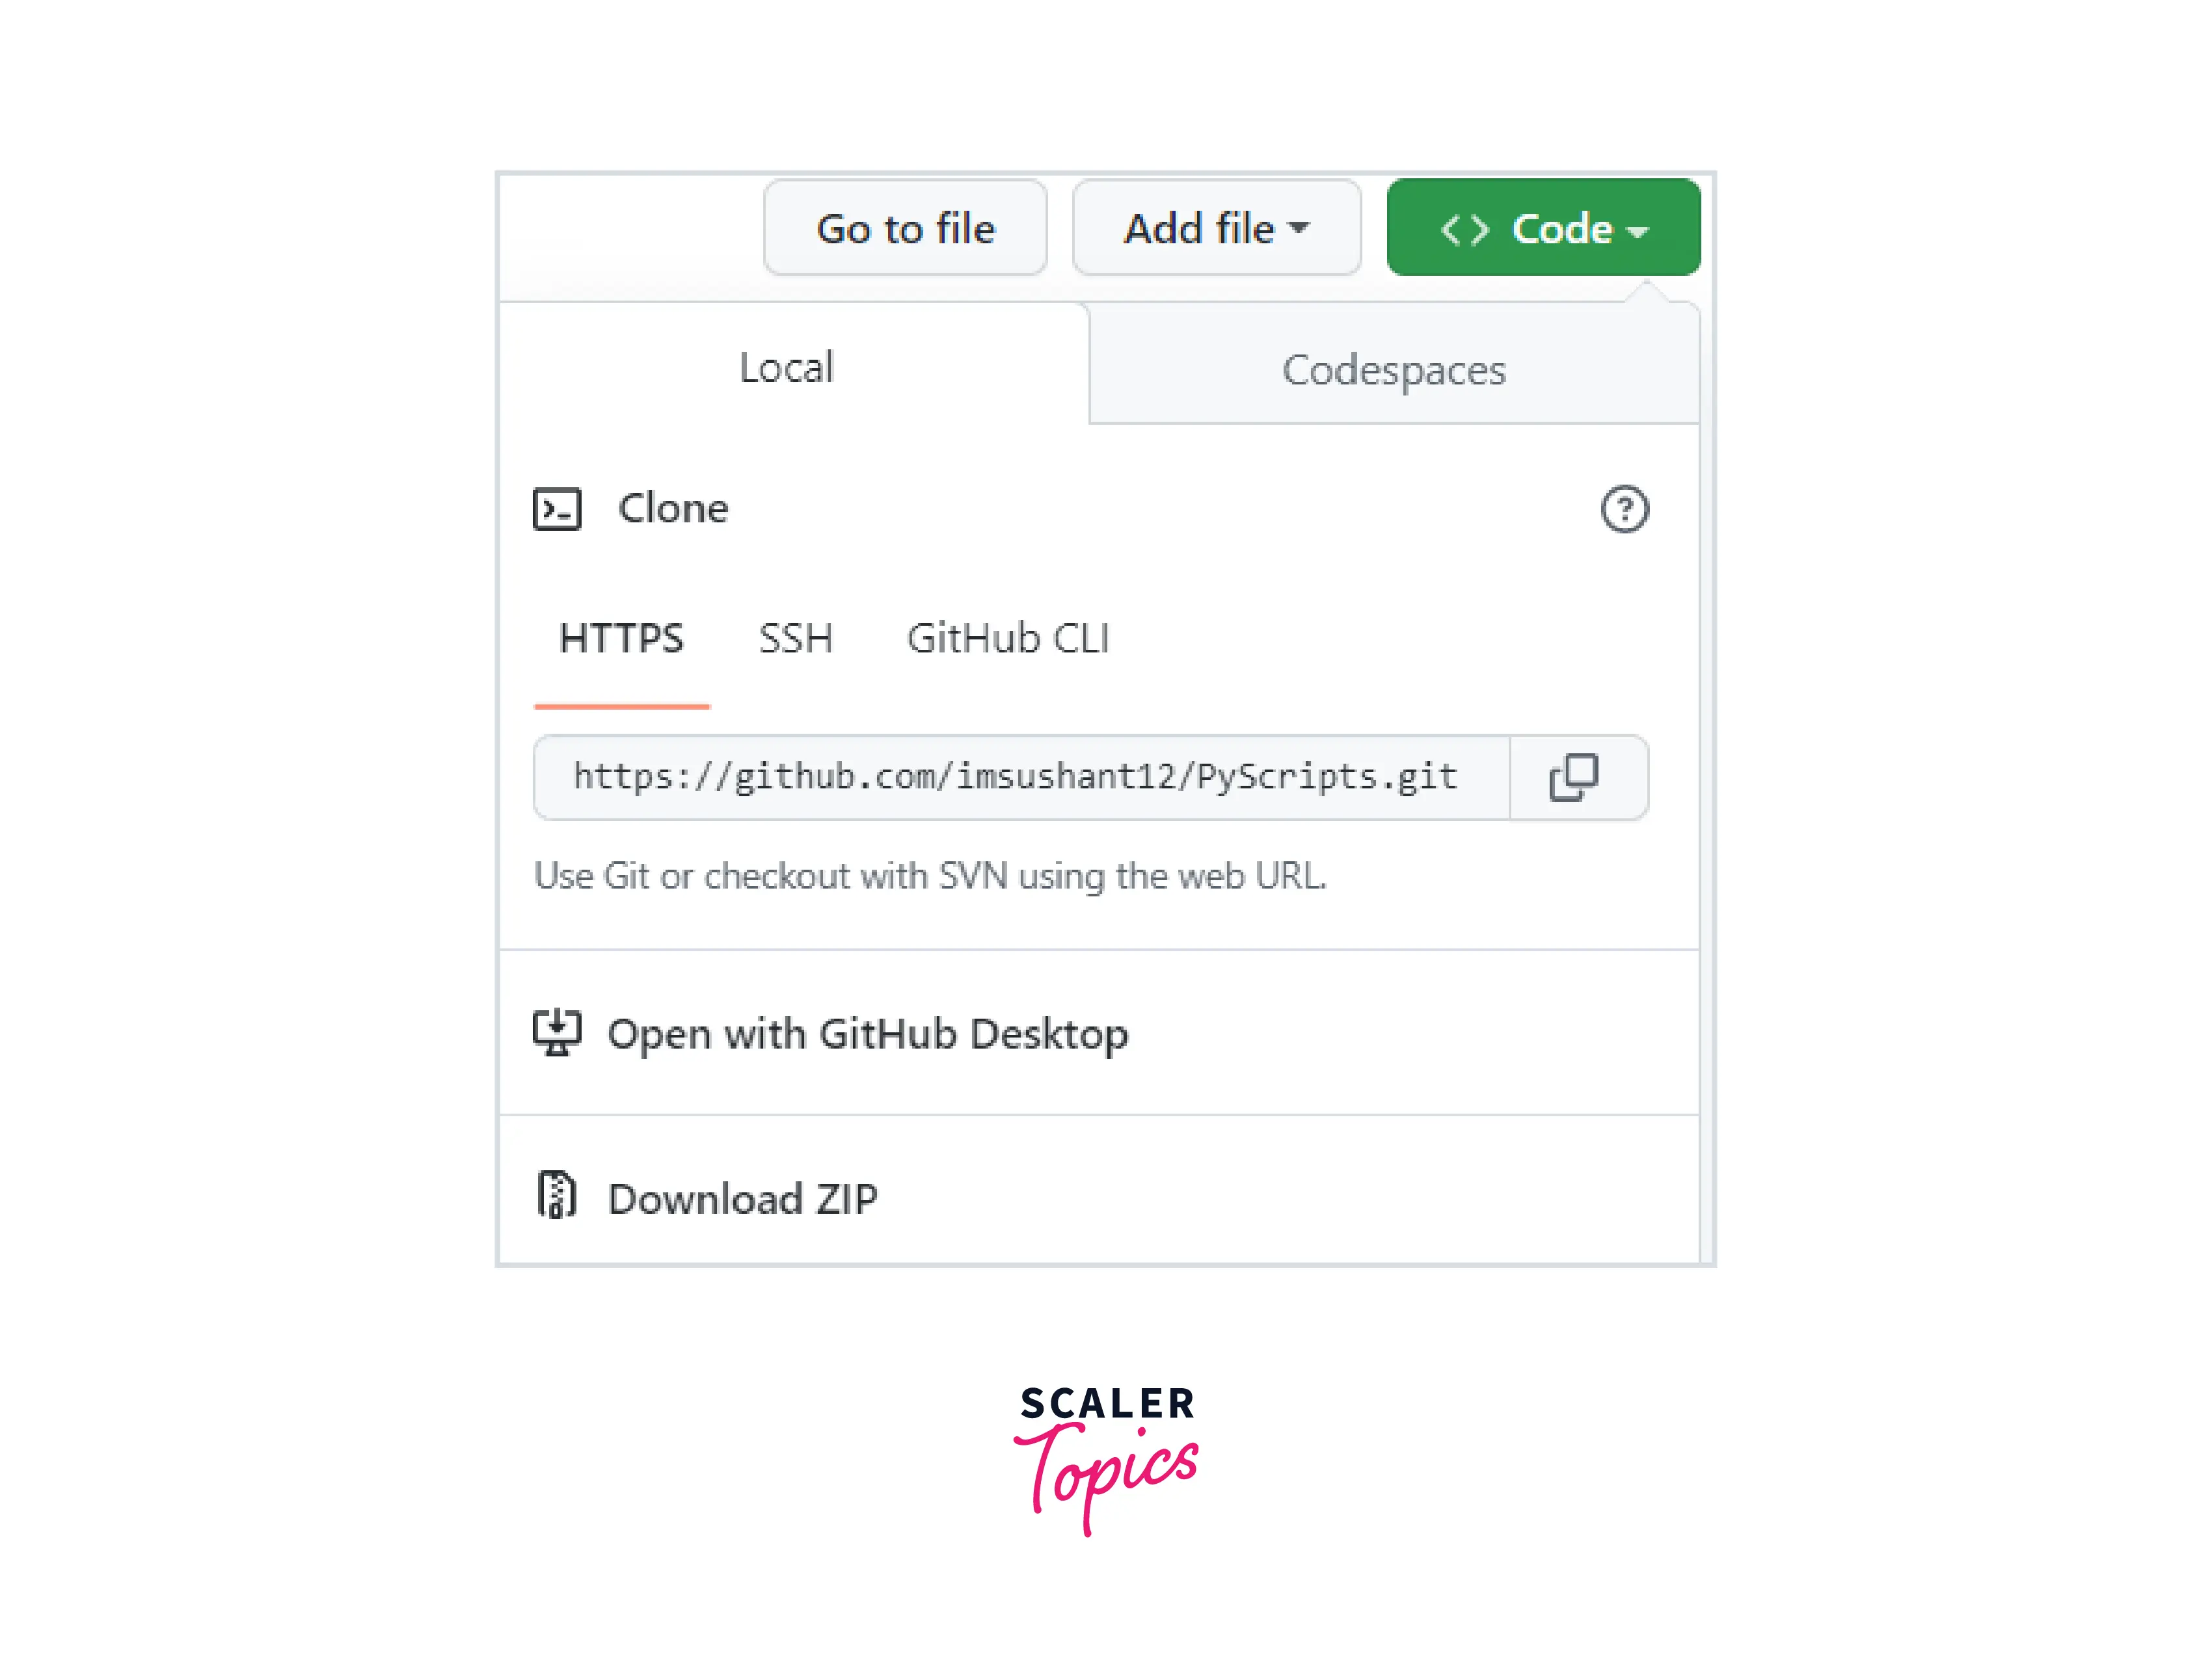Click the angle brackets icon on Code button
Screen dimensions: 2212x1662
pyautogui.click(x=1465, y=230)
